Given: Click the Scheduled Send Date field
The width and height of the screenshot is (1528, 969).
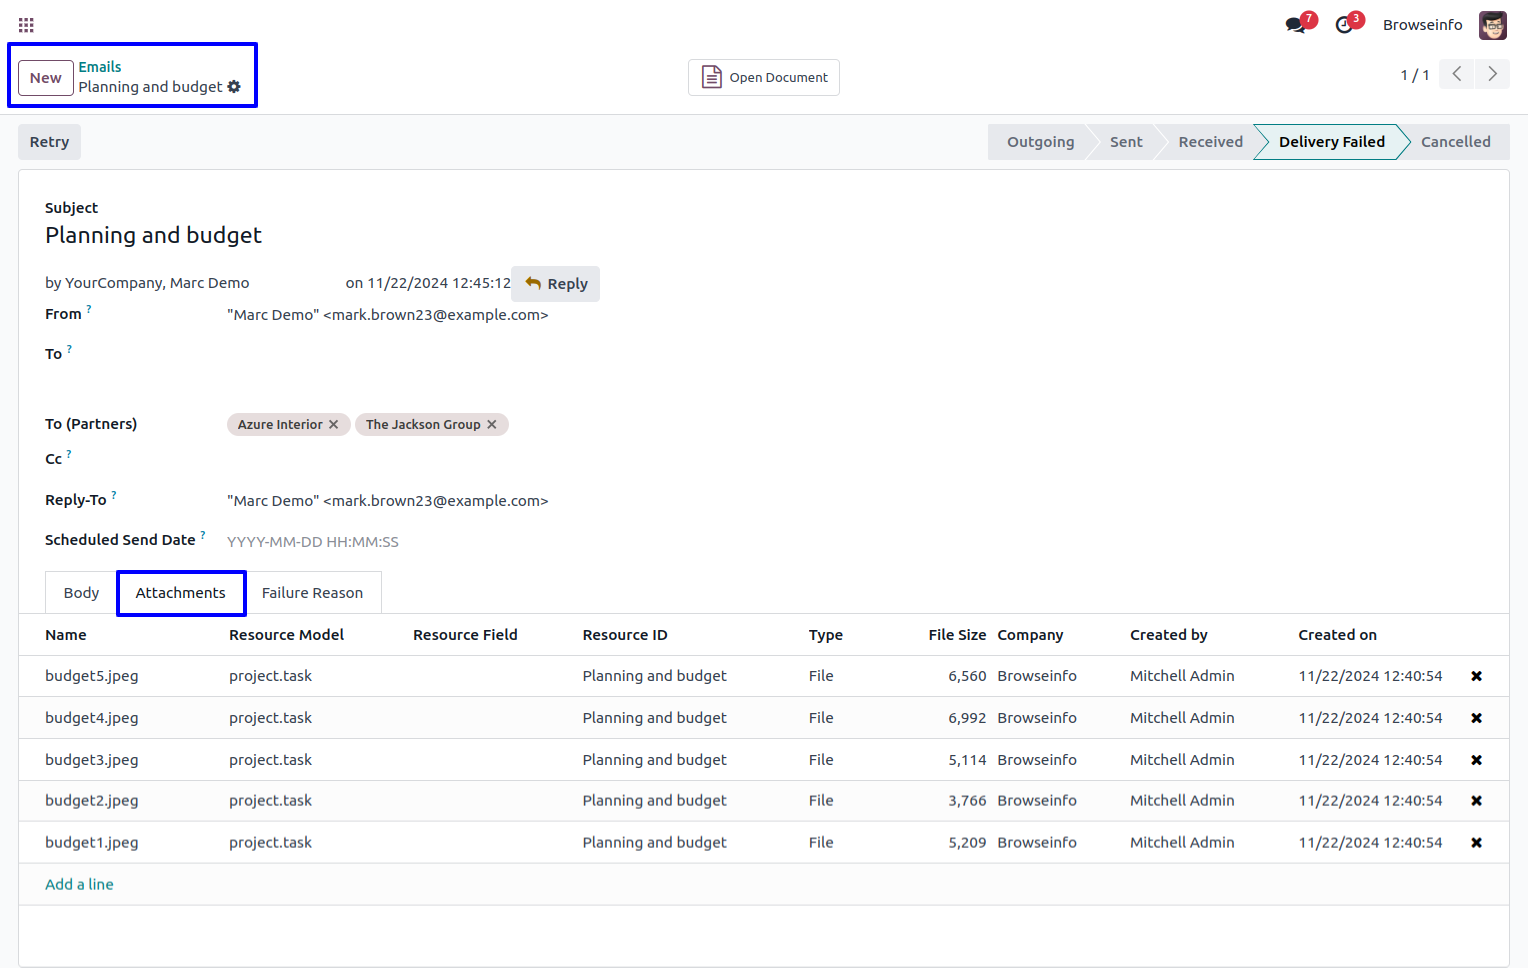Looking at the screenshot, I should pos(400,542).
